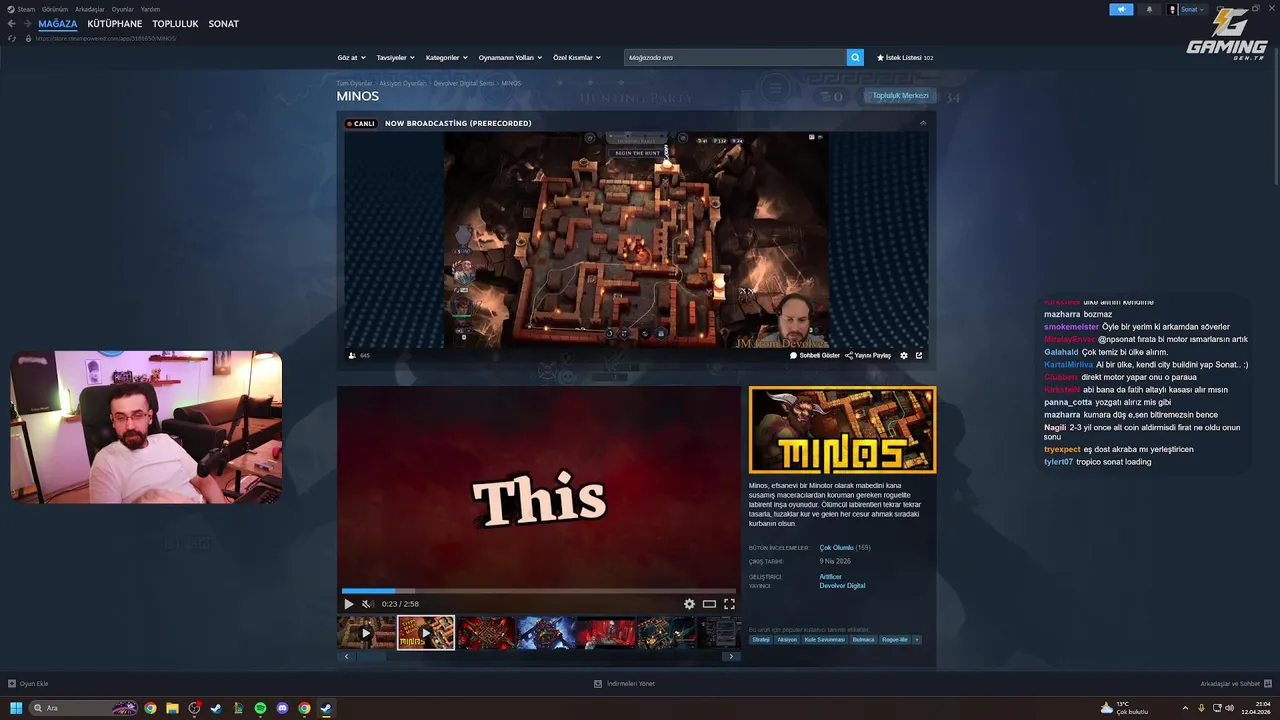Open Devolver Digital publisher link
Screen dimensions: 1280x720
tap(842, 586)
